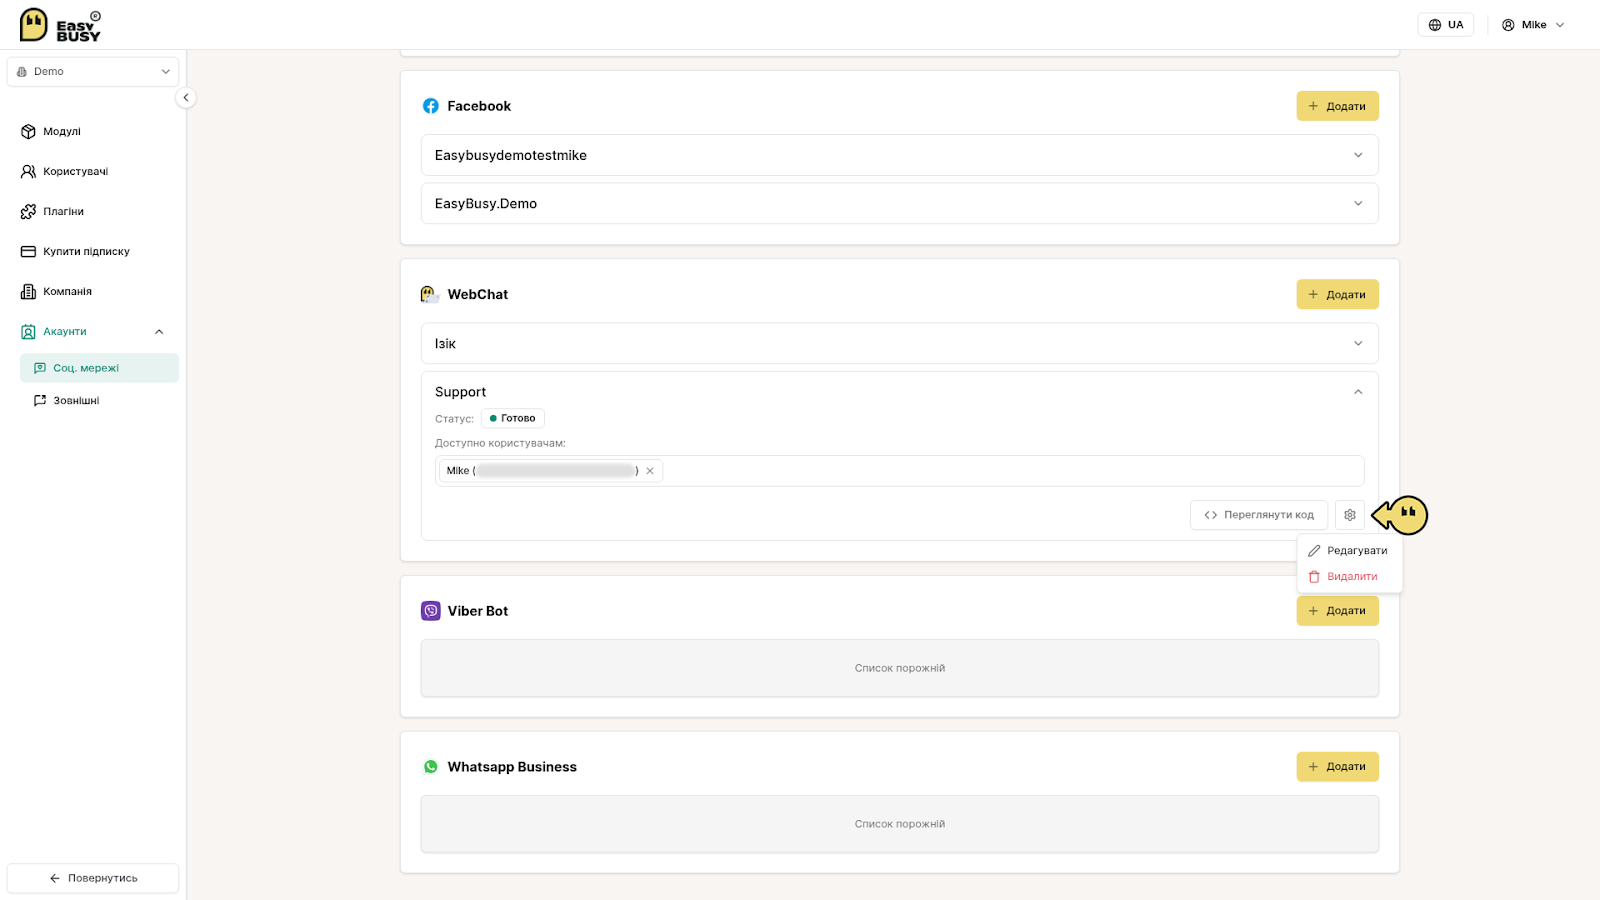
Task: Click the Доступно користувачам label
Action: tap(500, 443)
